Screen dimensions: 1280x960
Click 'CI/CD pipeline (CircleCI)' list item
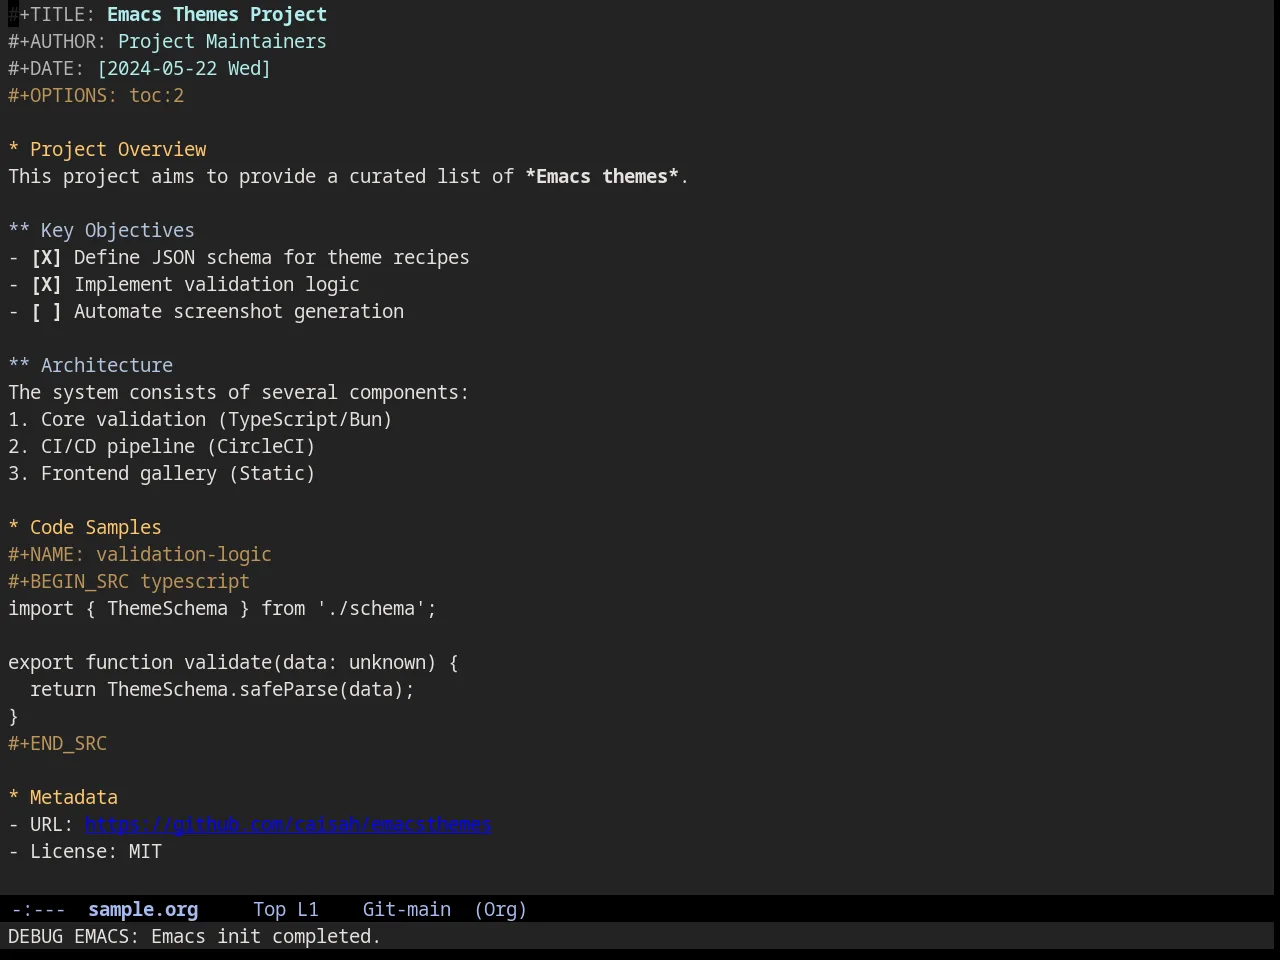[162, 447]
